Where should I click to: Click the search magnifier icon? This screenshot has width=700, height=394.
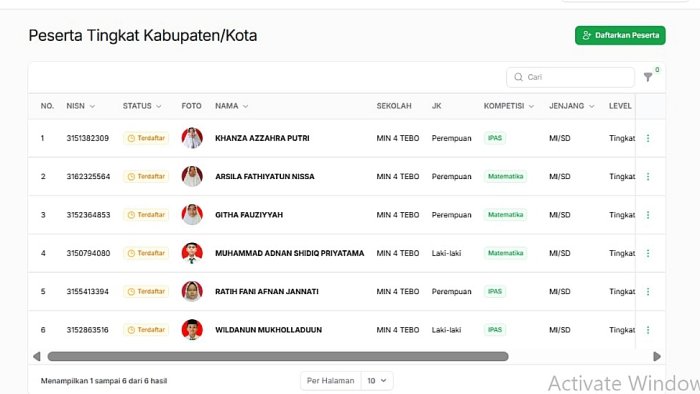518,77
